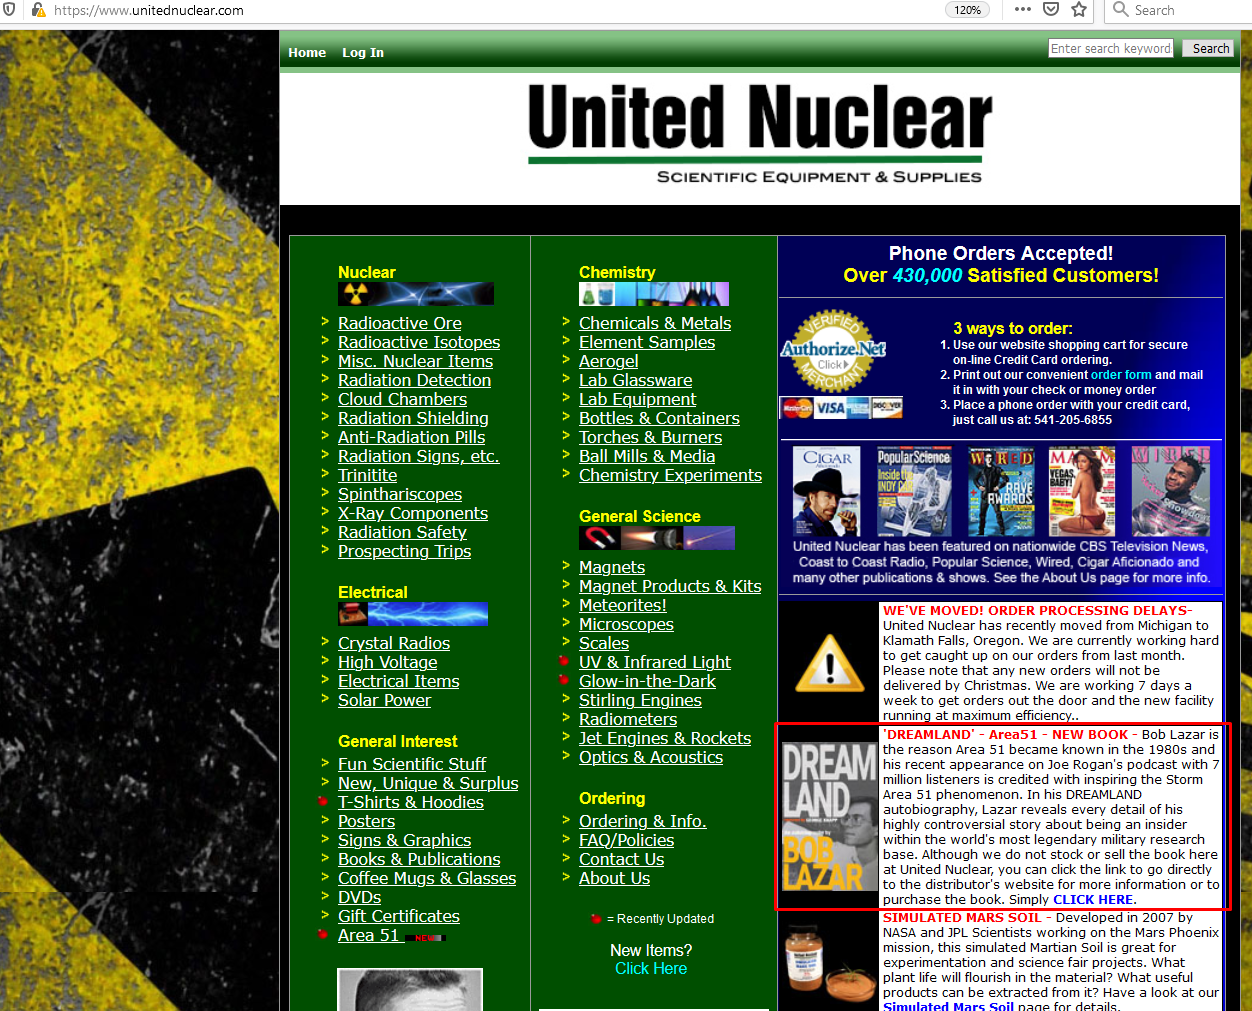Open the Aerogel link
The image size is (1252, 1011).
coord(609,361)
